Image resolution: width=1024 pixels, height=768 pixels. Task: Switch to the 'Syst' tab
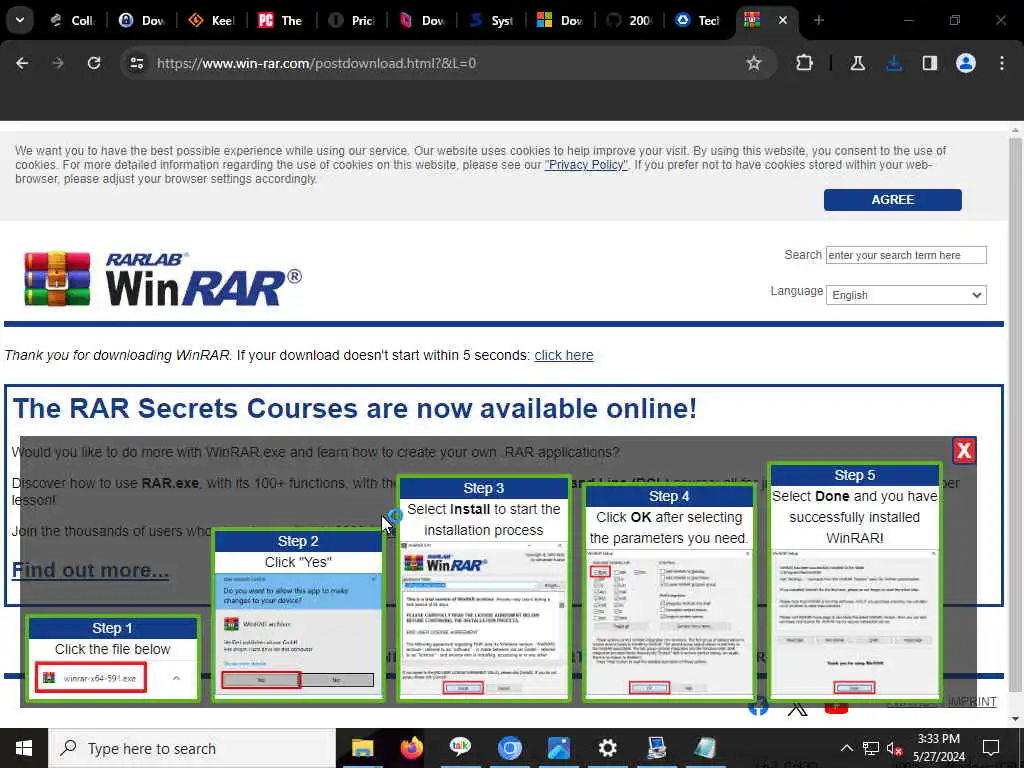pos(492,20)
